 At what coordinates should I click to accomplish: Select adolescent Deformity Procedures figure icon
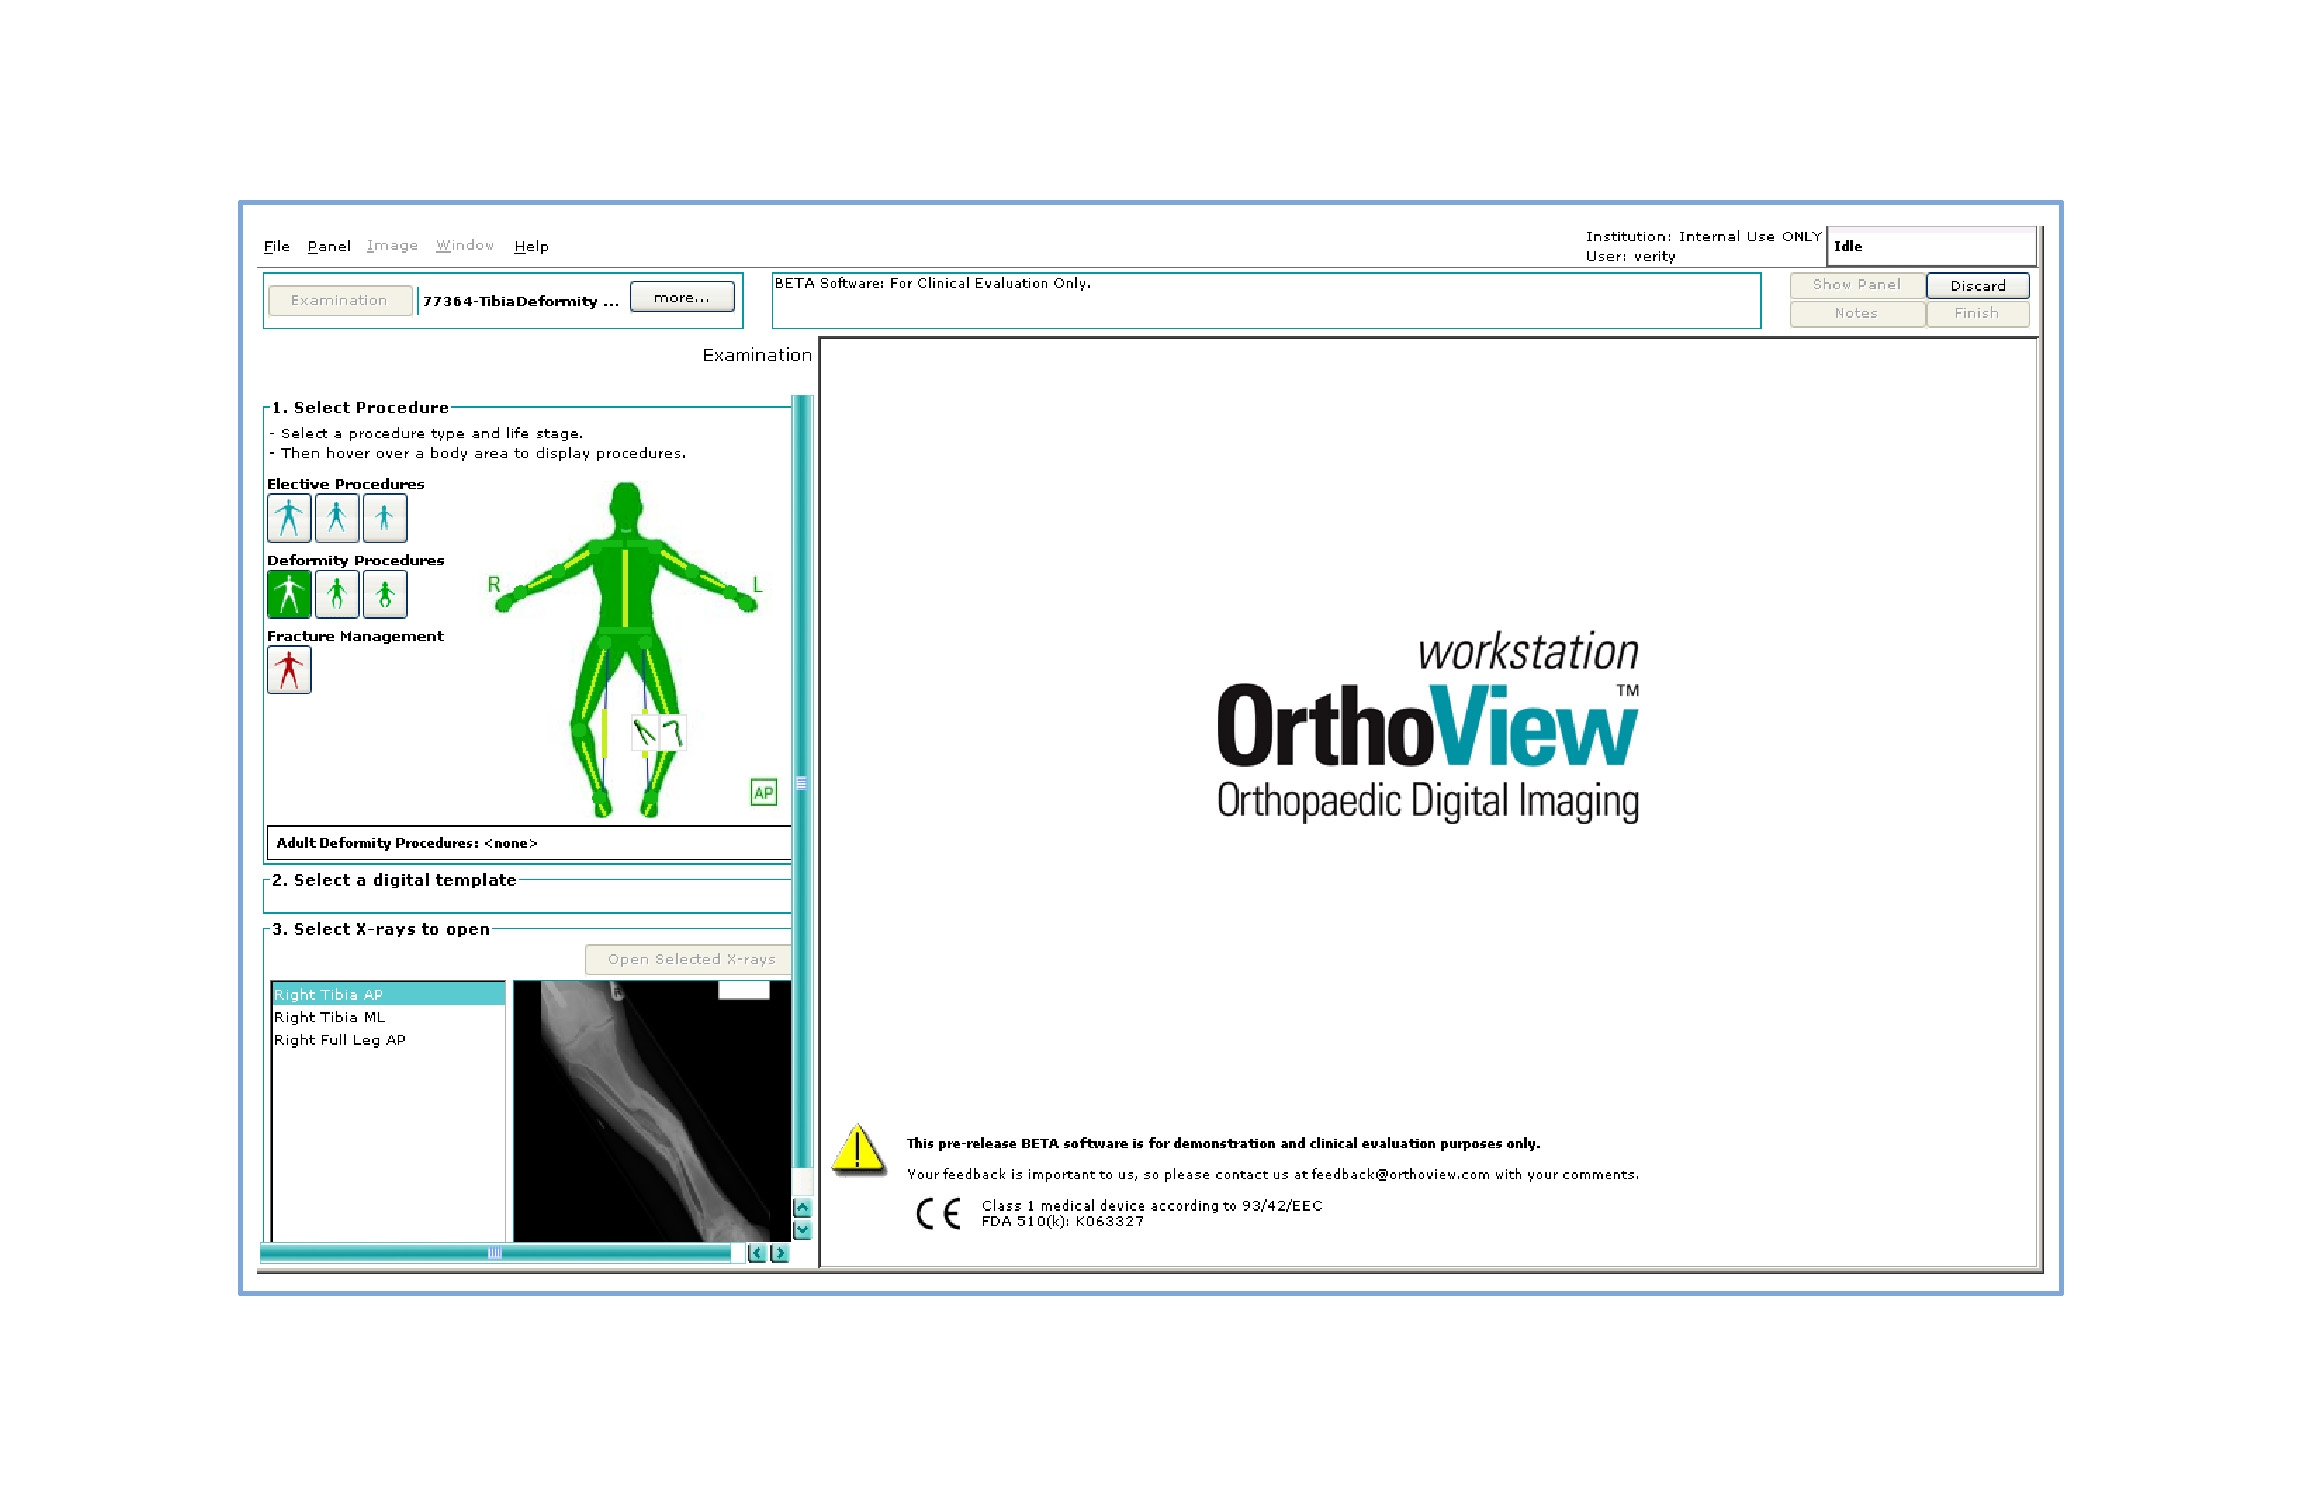pyautogui.click(x=337, y=594)
